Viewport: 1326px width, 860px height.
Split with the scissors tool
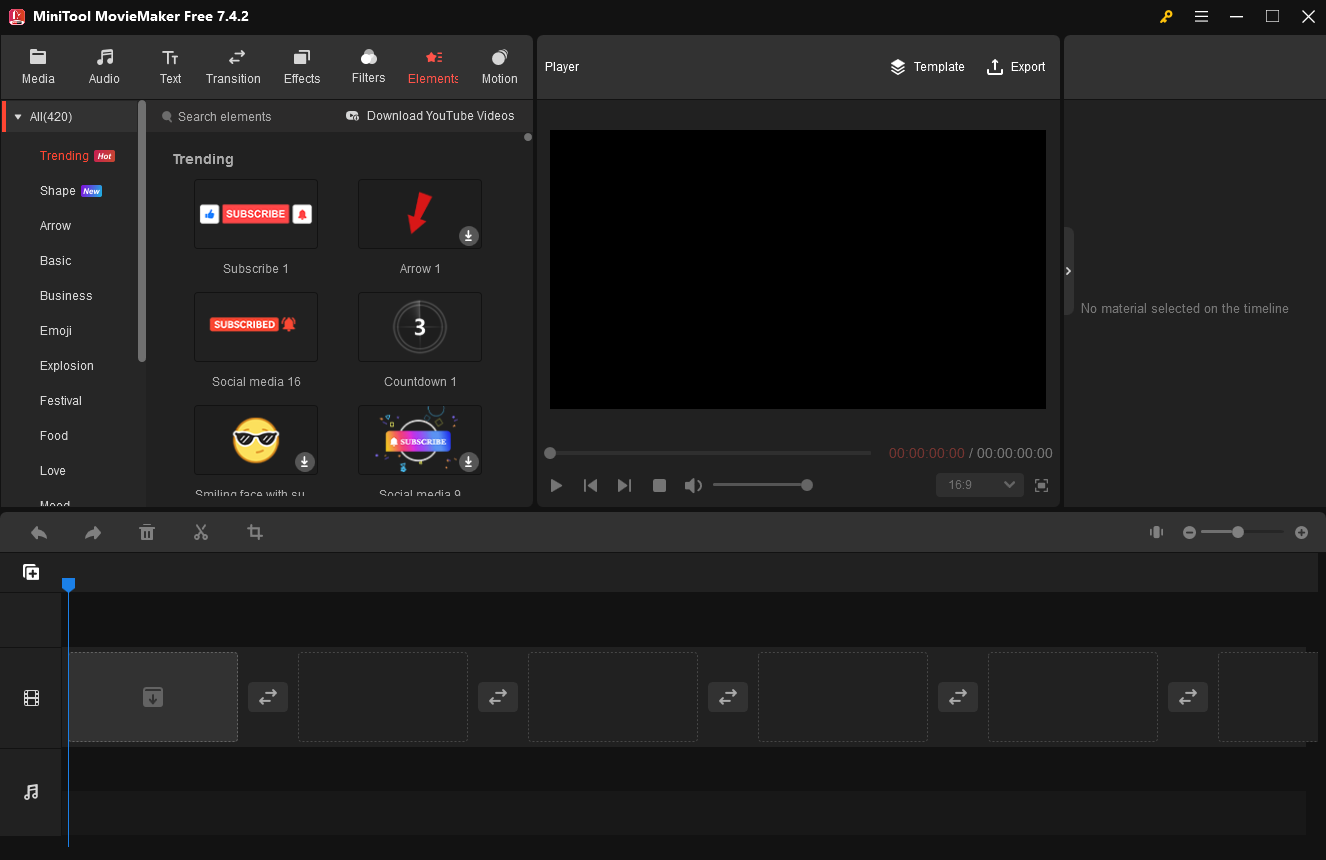201,533
